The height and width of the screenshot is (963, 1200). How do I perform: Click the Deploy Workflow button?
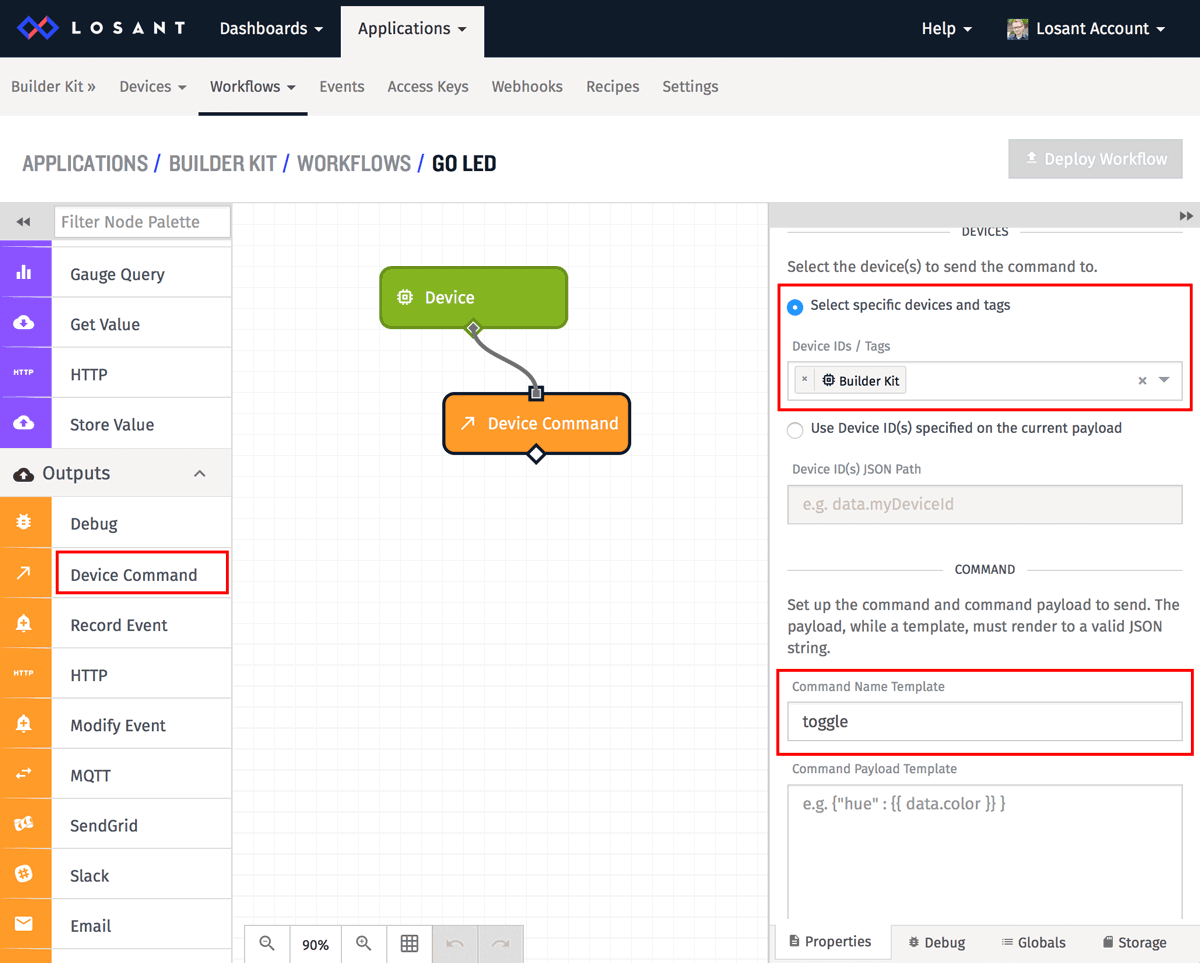tap(1096, 159)
